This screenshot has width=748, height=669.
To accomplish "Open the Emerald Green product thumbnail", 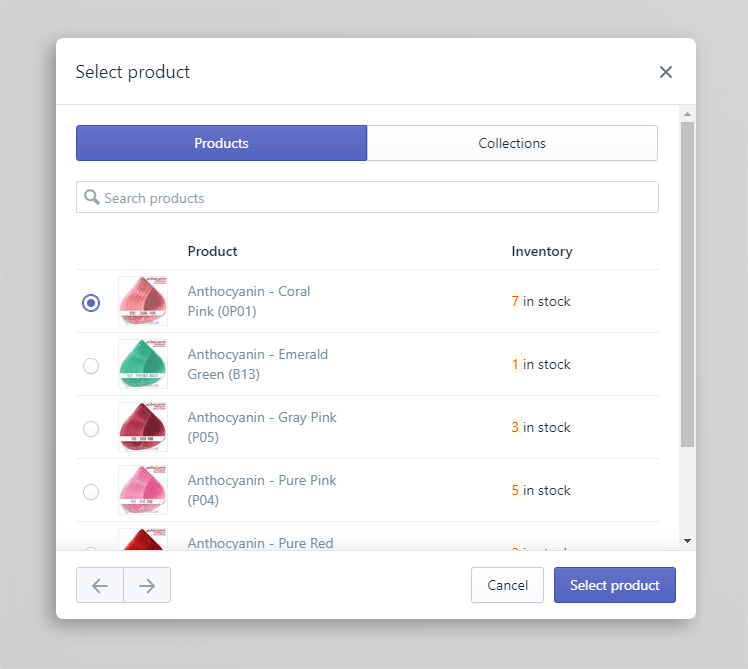I will [x=143, y=364].
